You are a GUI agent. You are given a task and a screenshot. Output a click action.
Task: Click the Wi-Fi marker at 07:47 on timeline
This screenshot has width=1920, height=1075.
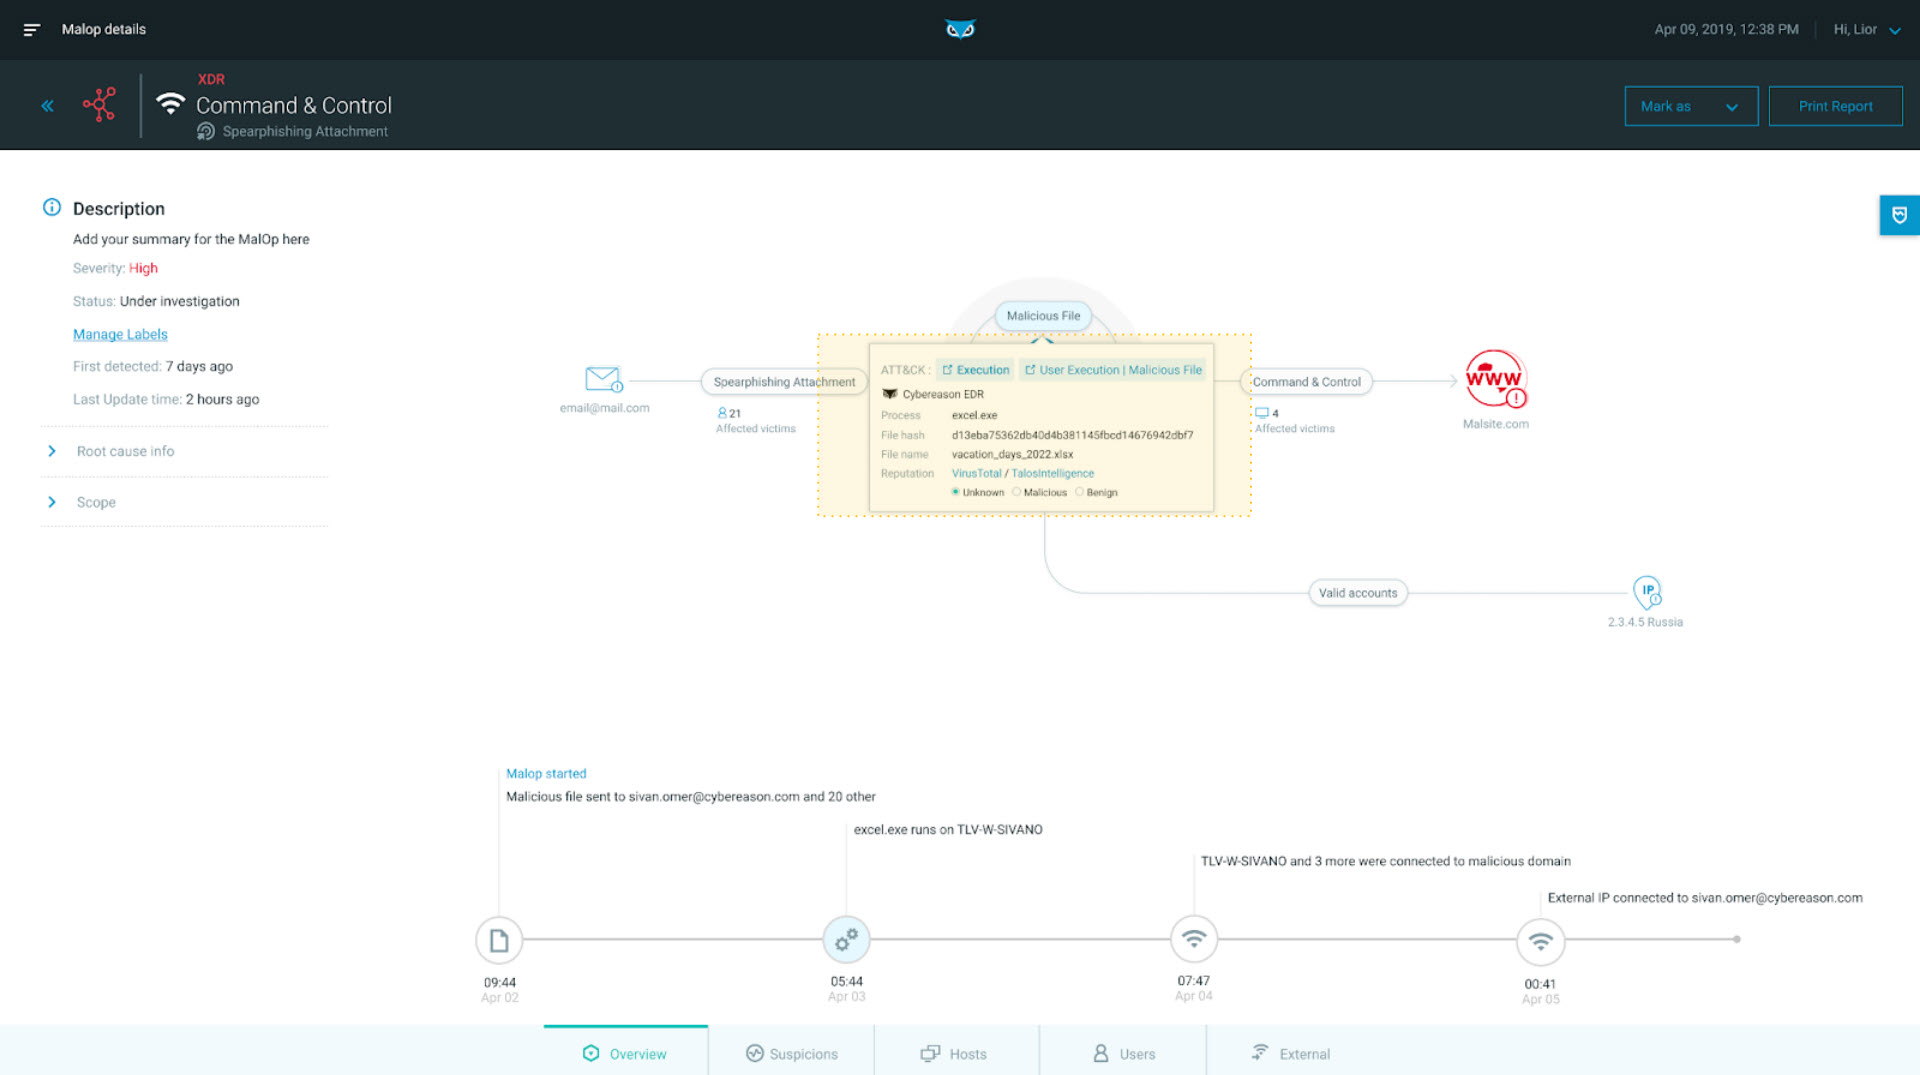pos(1194,939)
